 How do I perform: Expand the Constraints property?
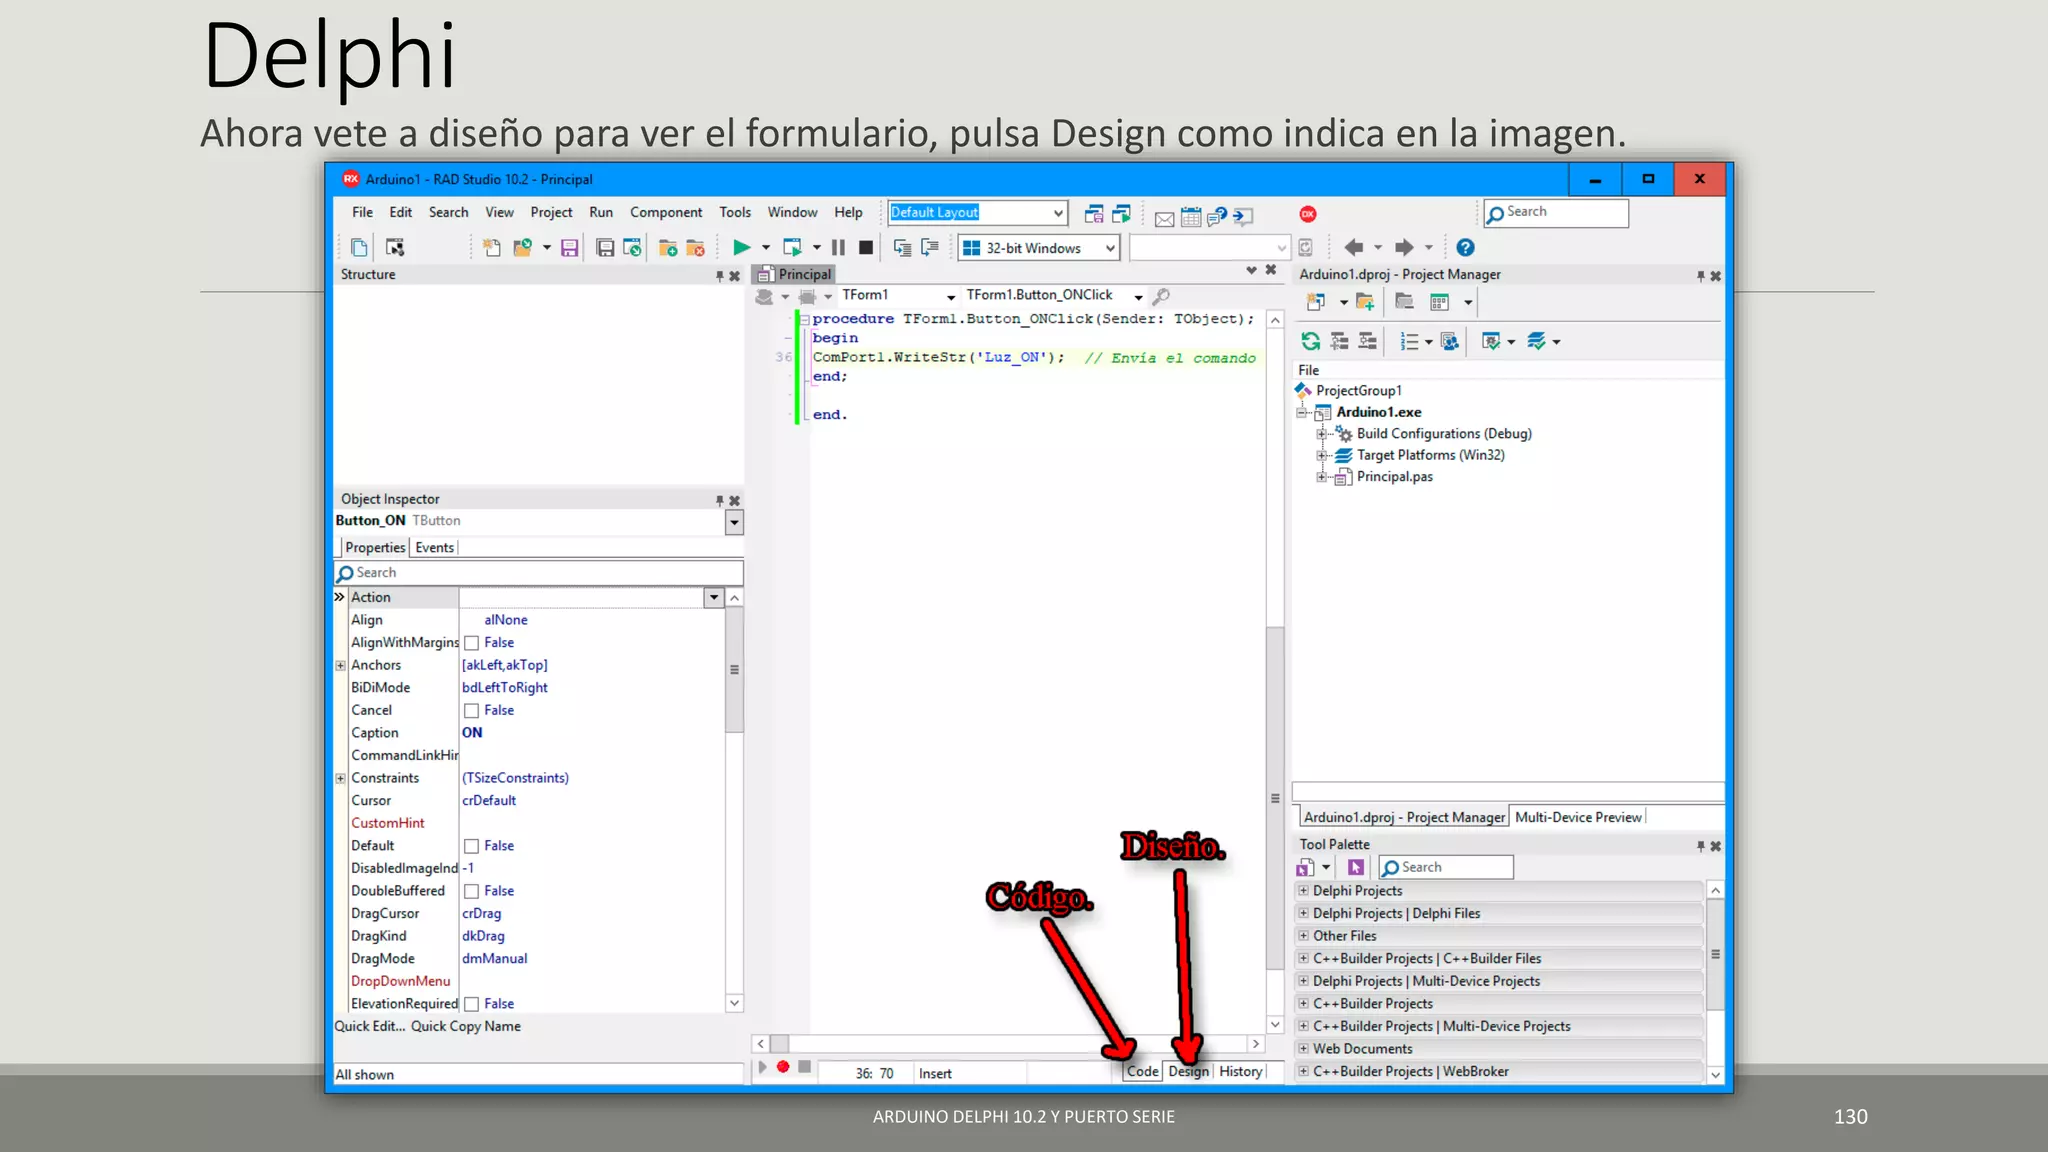coord(340,778)
